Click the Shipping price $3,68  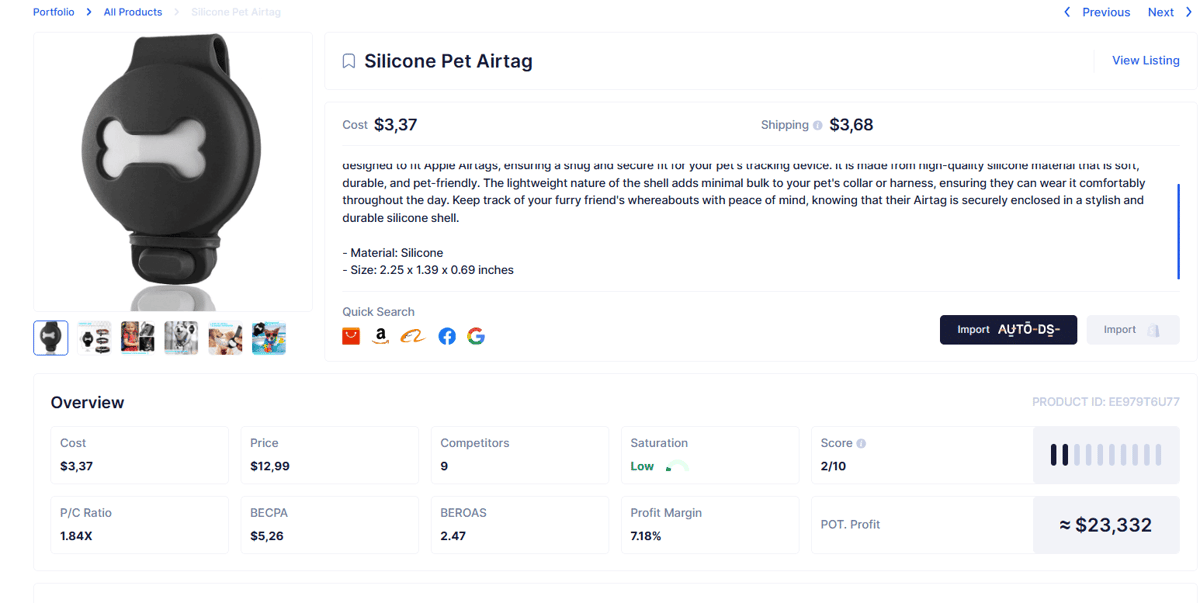852,125
